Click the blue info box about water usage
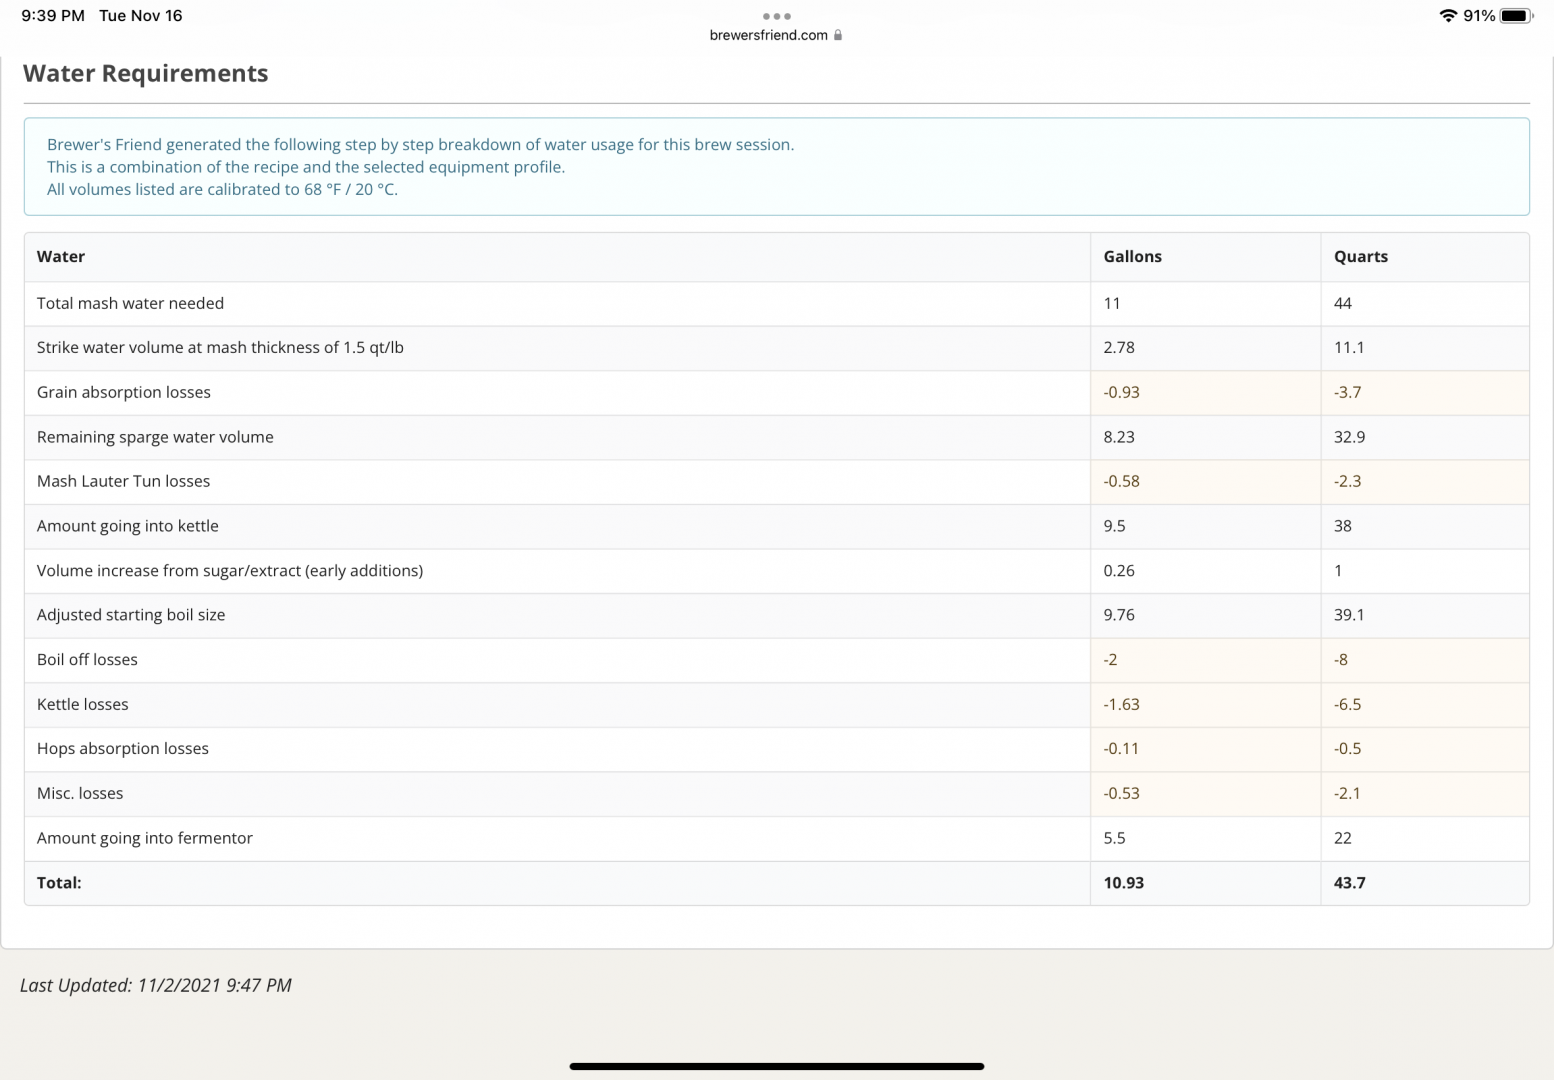The image size is (1554, 1080). coord(776,167)
